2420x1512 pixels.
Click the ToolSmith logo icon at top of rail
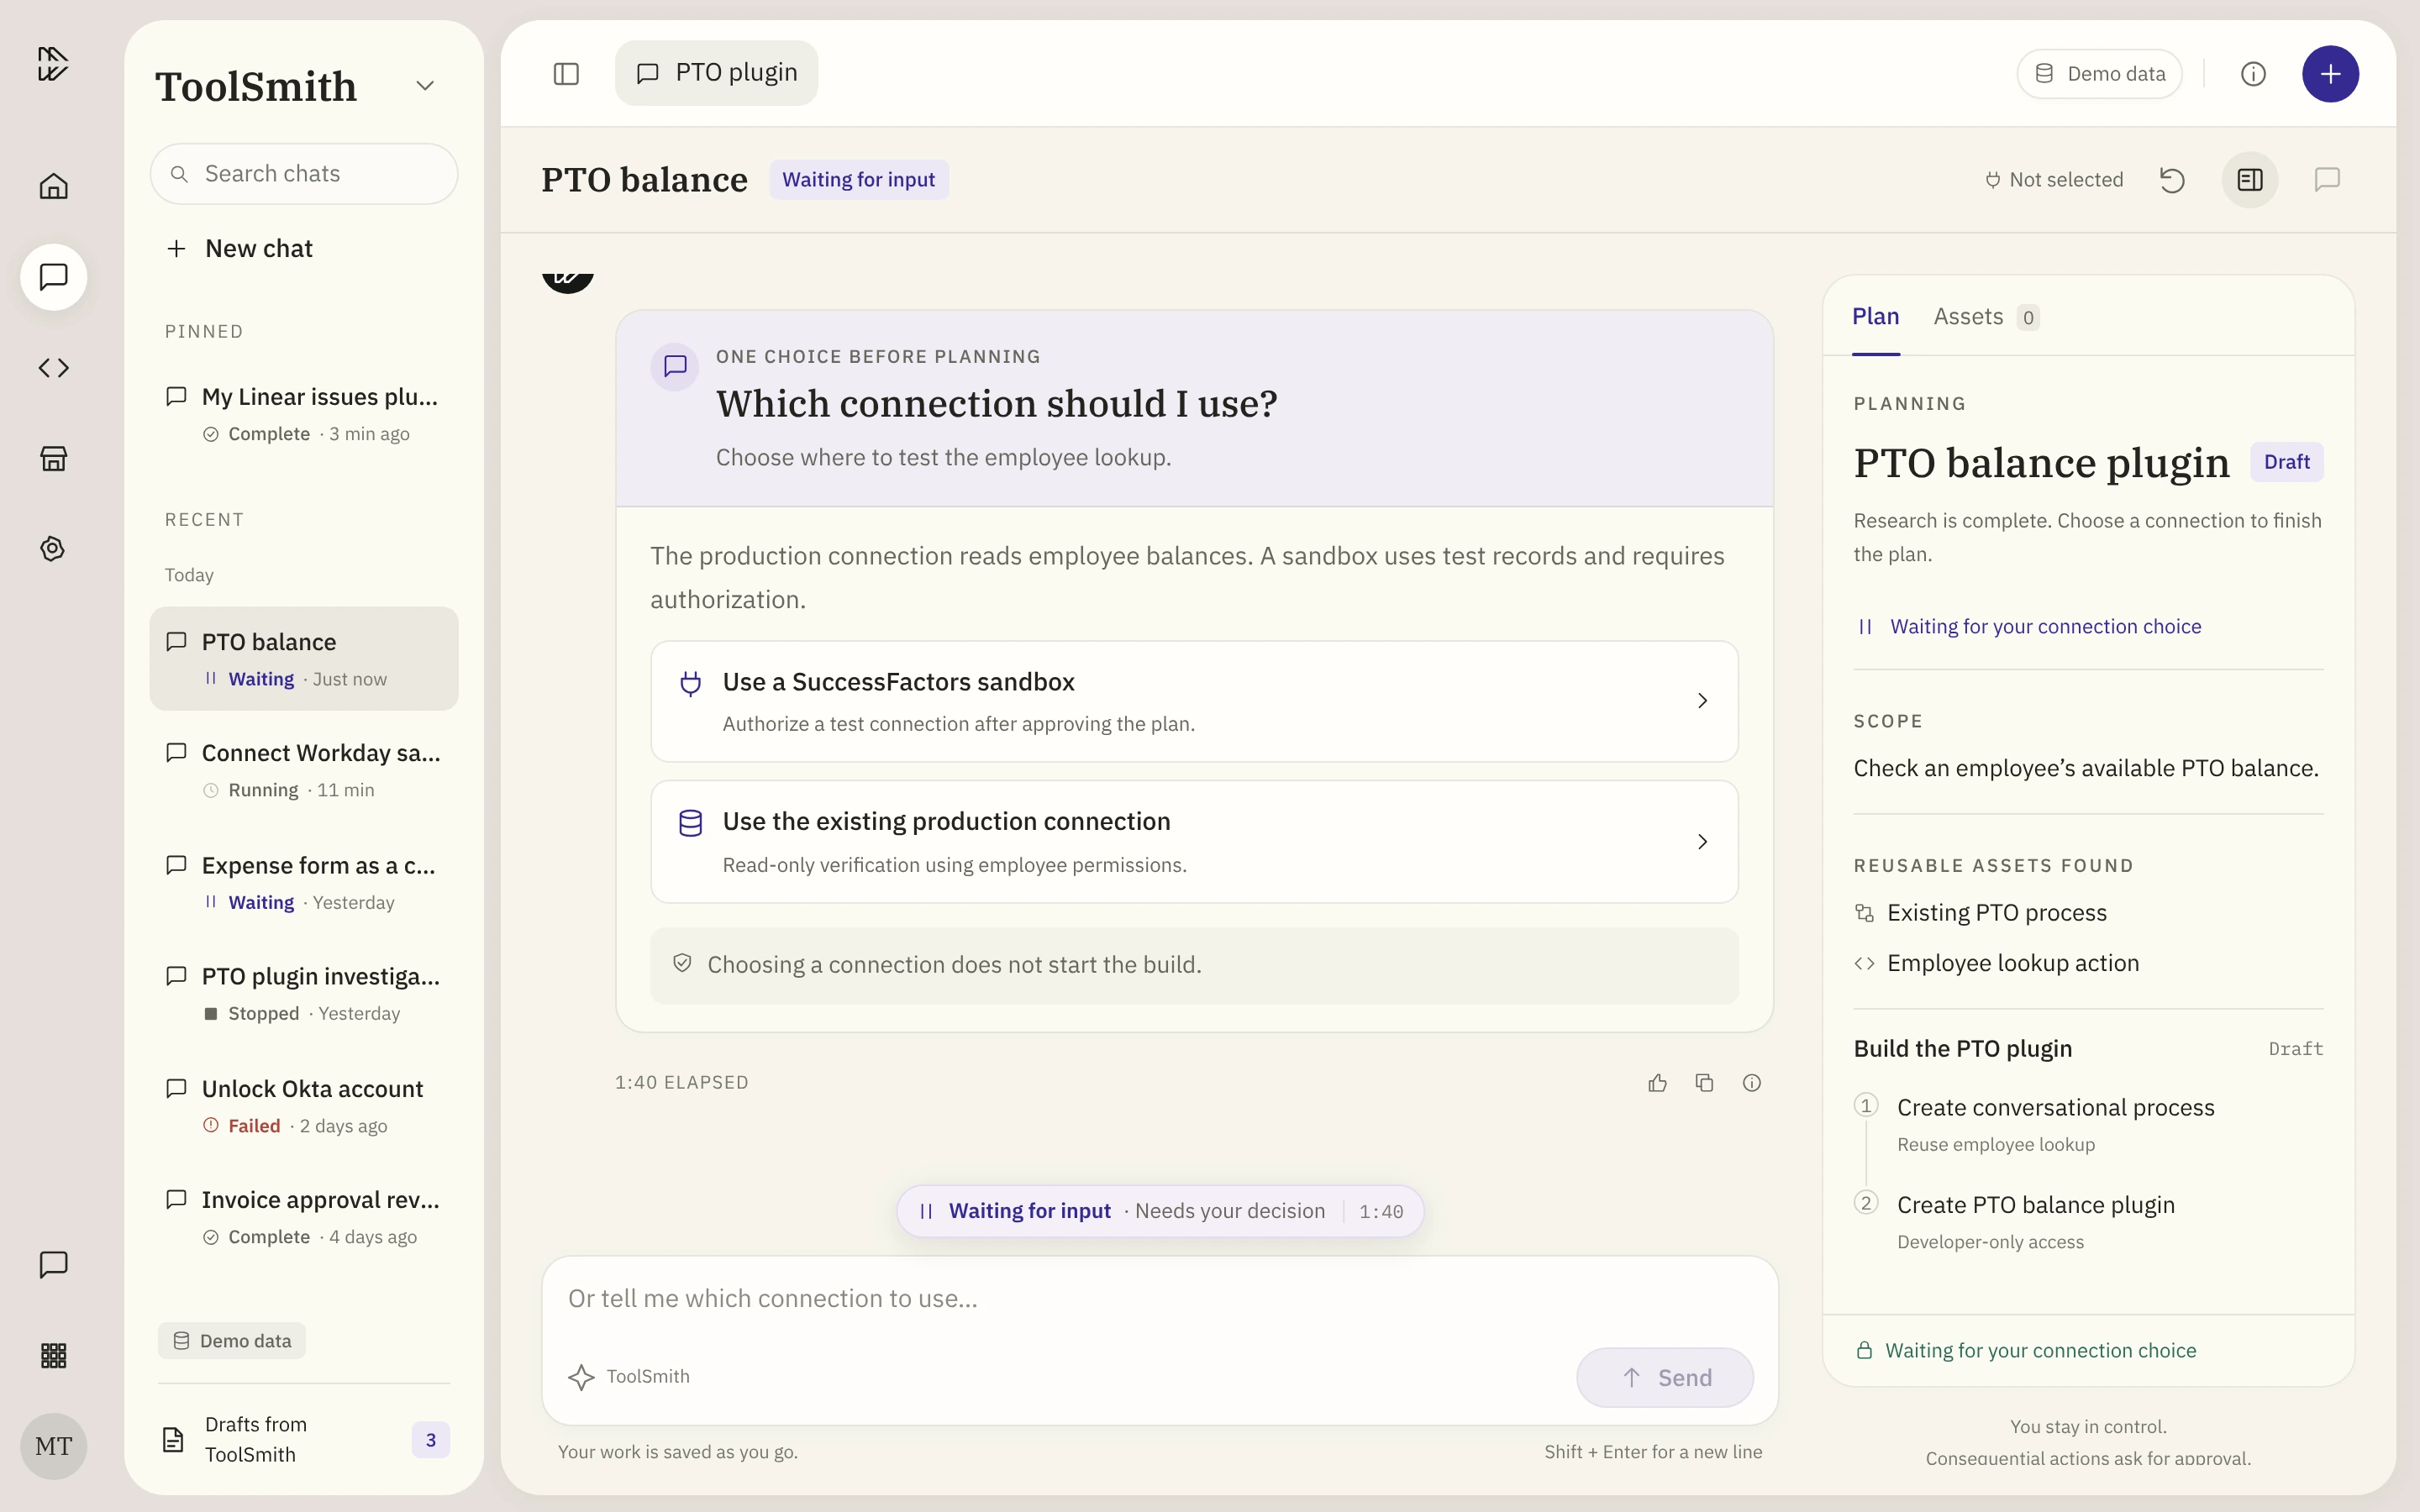pos(53,64)
